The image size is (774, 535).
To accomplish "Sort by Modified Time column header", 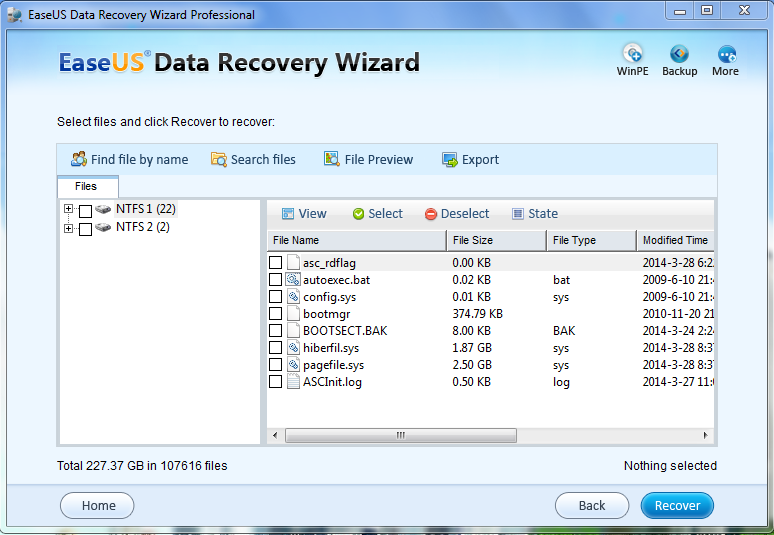I will point(676,240).
